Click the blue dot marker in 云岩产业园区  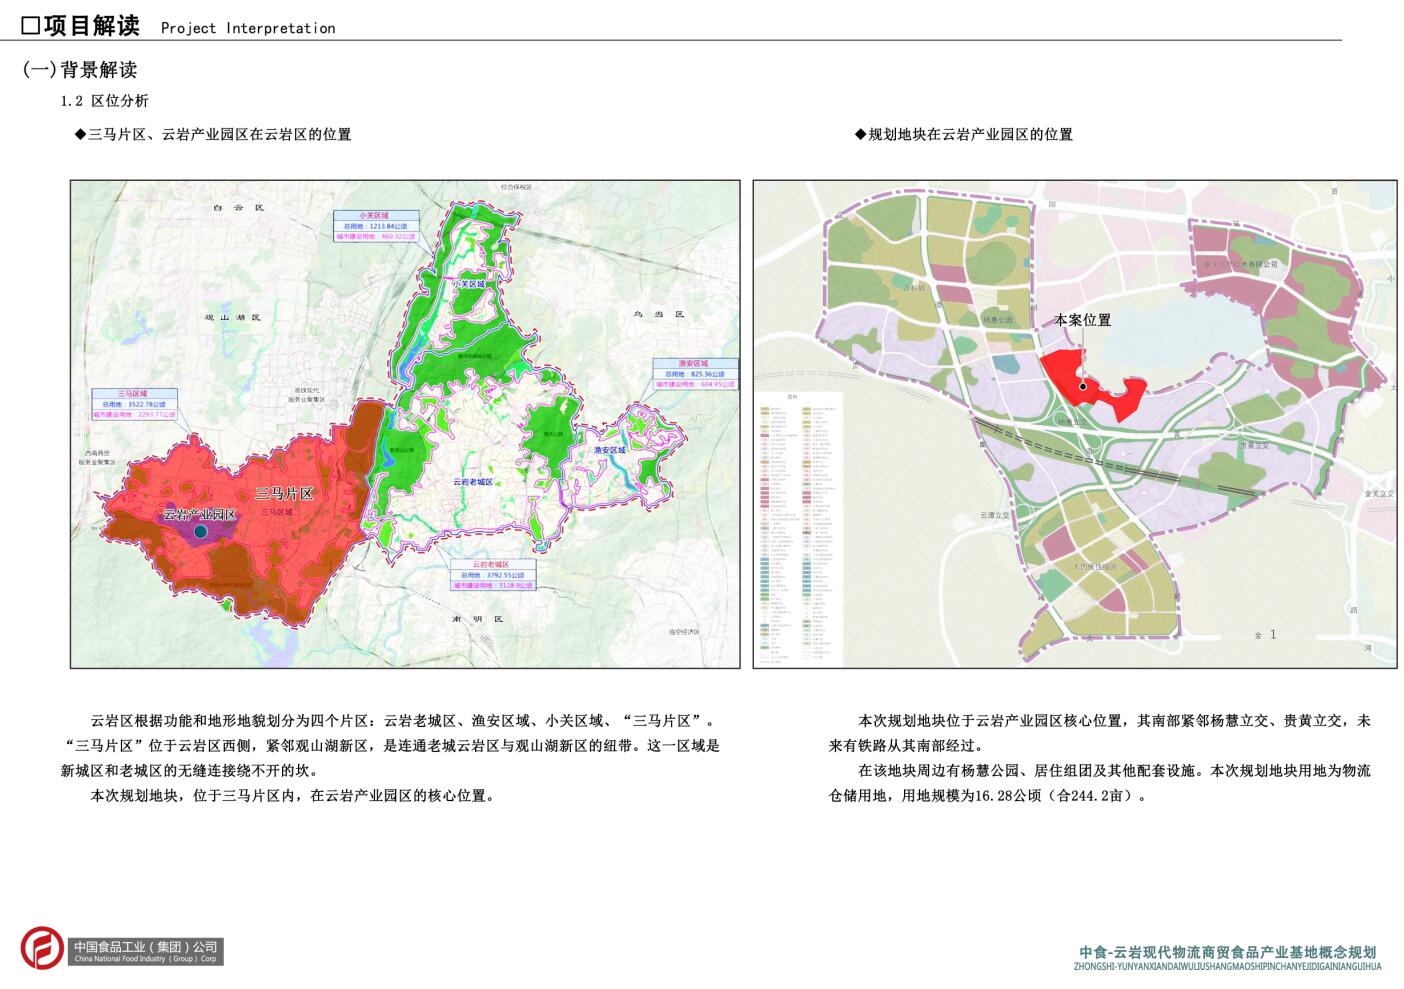tap(201, 532)
